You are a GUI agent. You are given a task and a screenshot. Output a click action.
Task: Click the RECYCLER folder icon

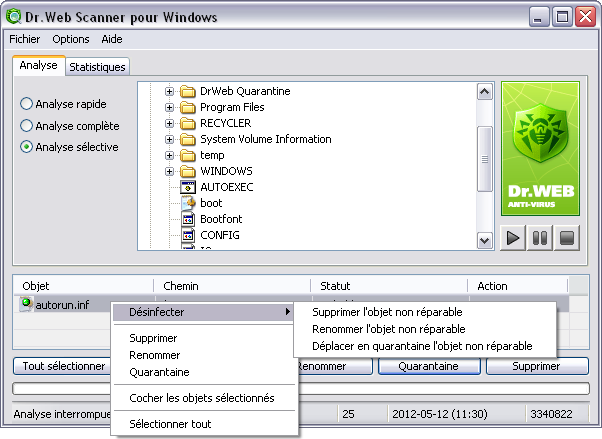tap(188, 123)
